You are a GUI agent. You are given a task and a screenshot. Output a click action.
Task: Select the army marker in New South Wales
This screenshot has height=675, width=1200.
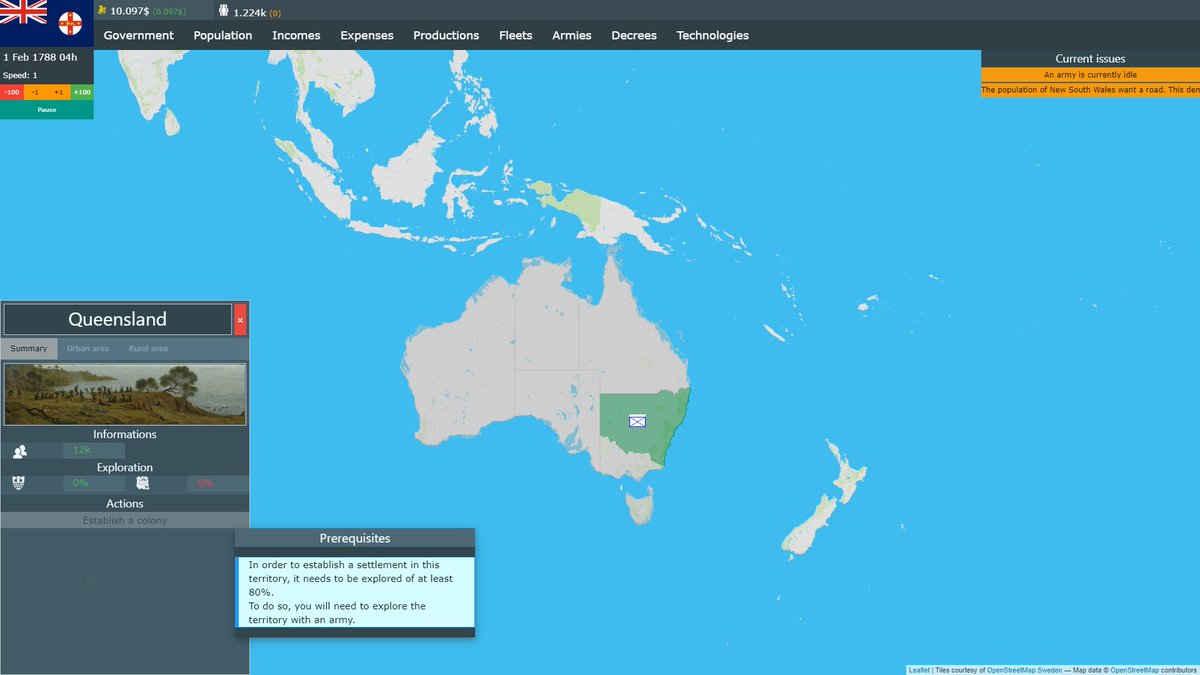pos(638,421)
